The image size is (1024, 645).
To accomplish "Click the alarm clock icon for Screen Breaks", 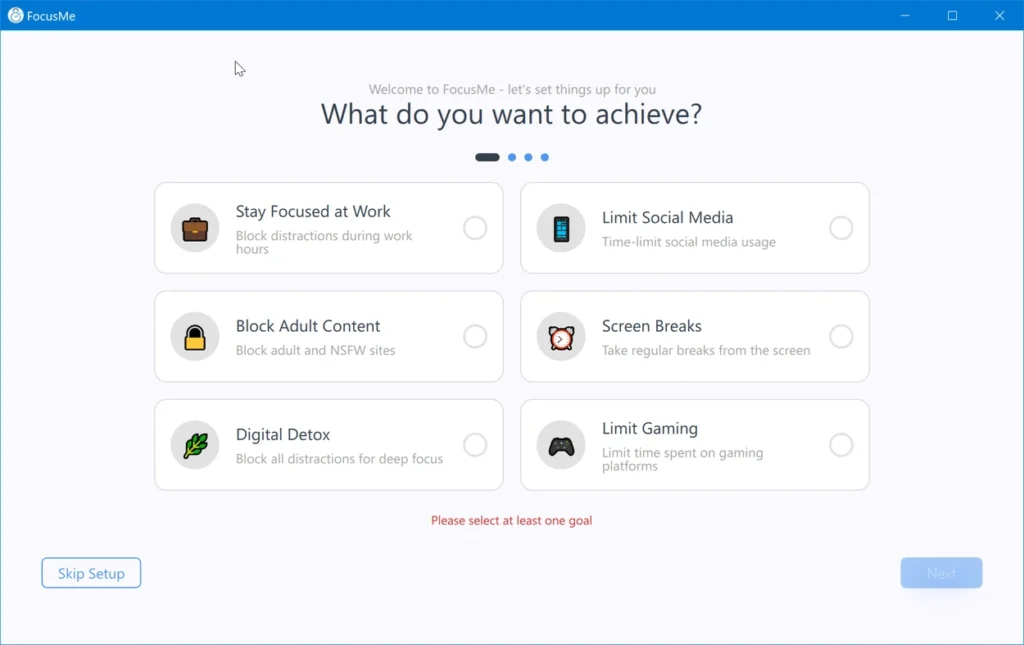I will (x=561, y=337).
